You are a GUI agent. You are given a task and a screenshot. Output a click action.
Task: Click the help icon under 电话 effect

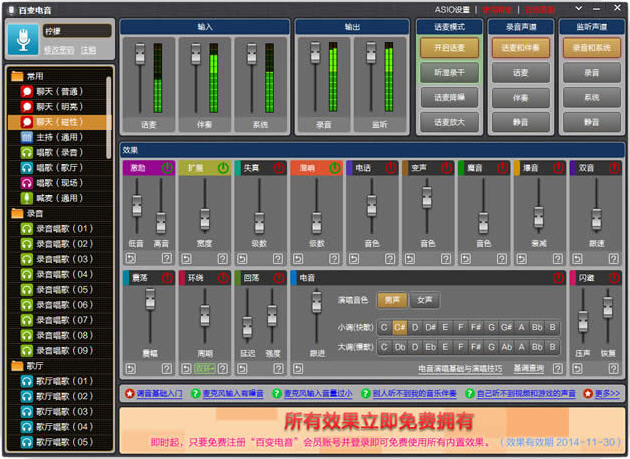391,258
